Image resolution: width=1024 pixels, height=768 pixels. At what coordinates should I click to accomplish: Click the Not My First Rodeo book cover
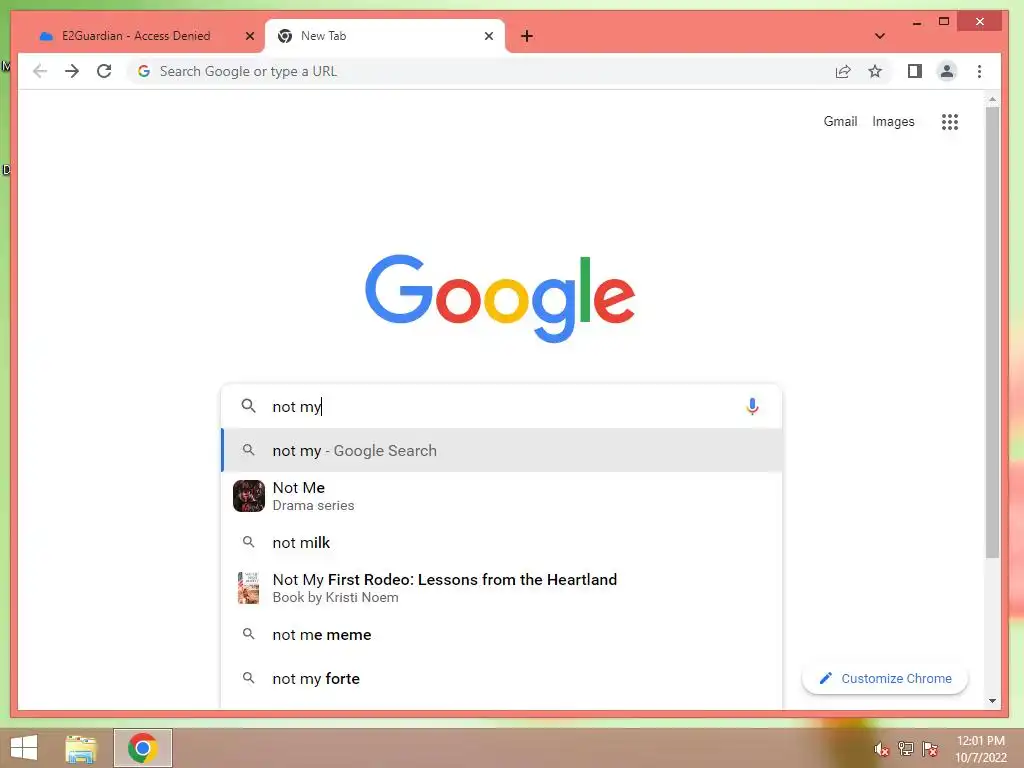249,588
